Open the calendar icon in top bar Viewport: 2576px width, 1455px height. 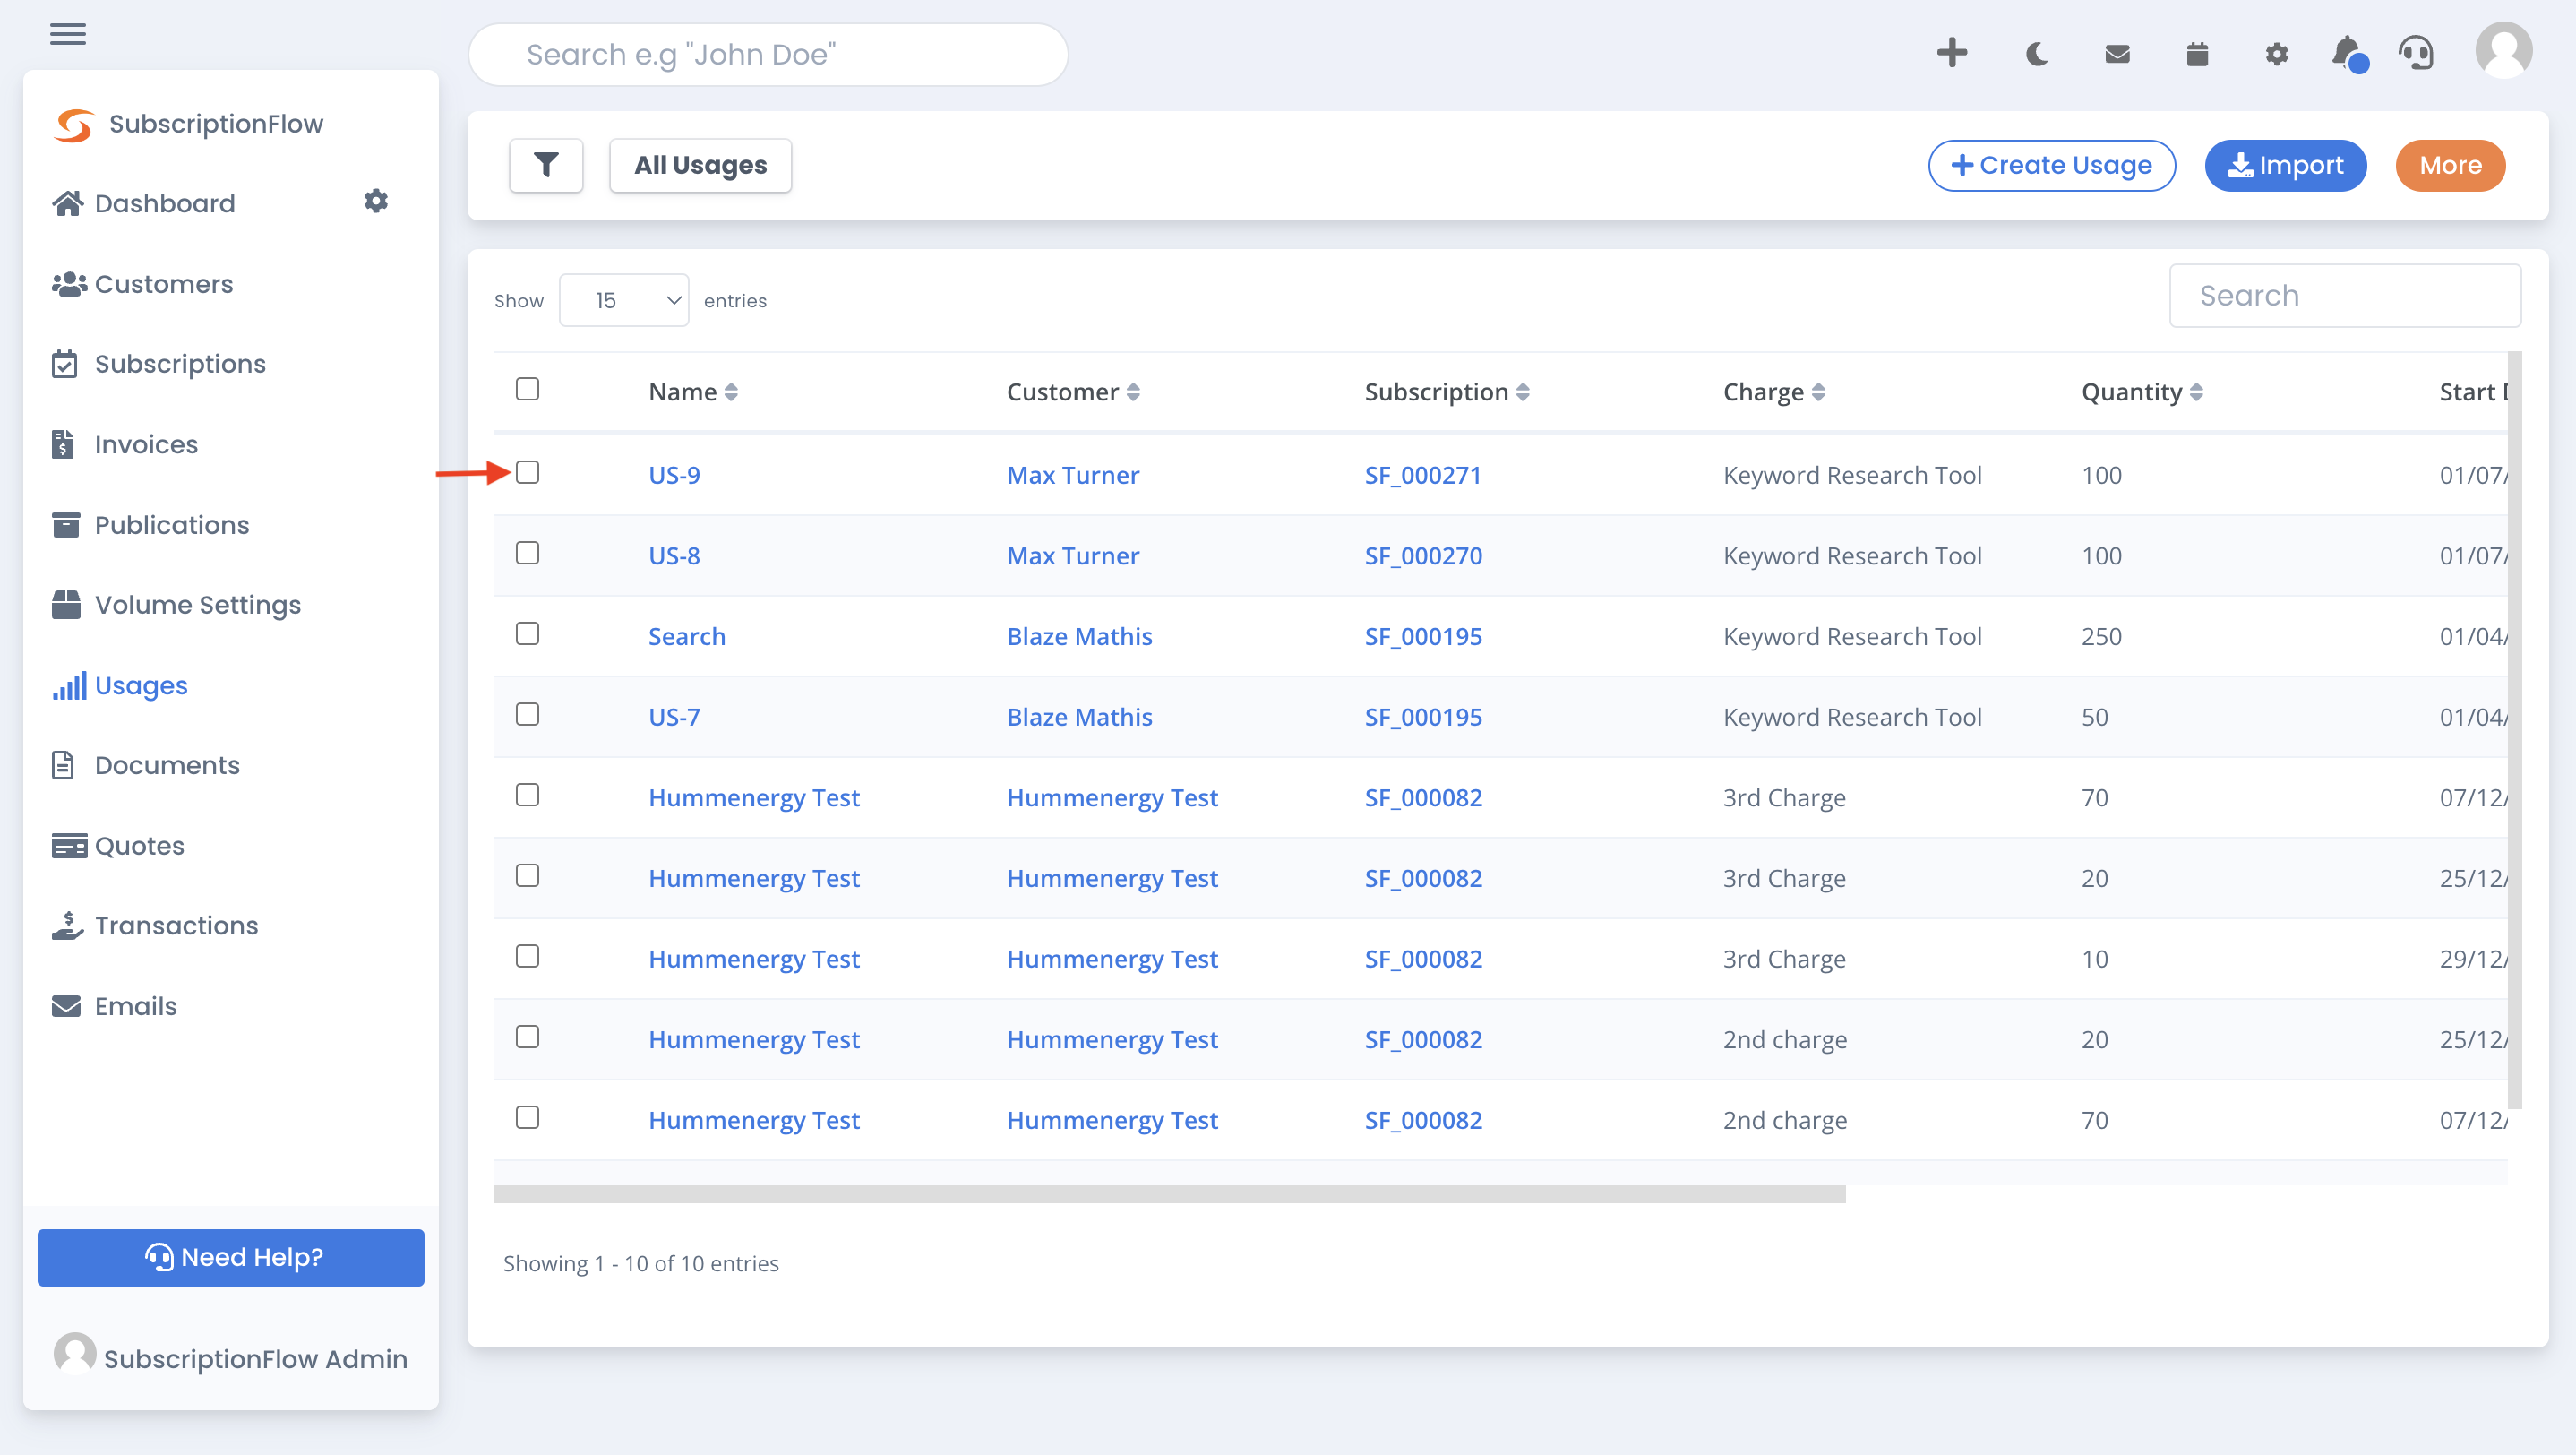coord(2197,54)
